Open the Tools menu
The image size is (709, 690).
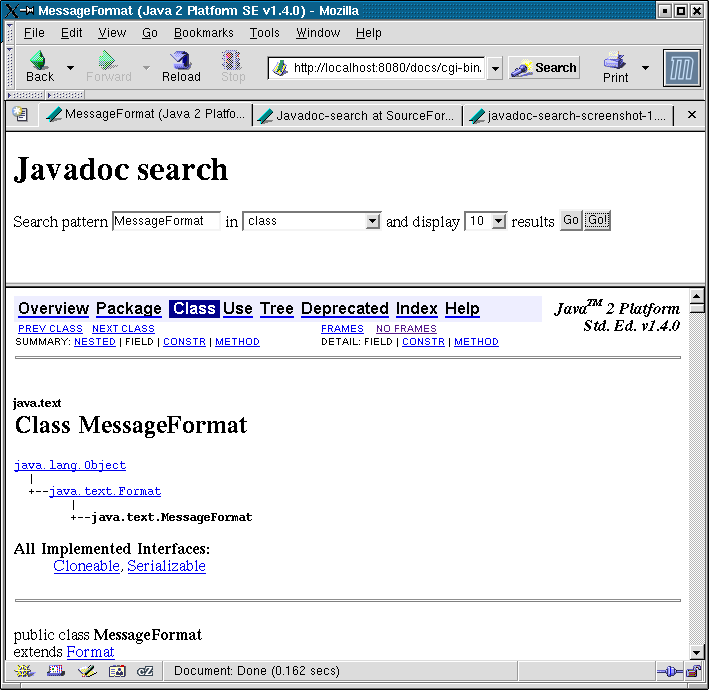click(265, 33)
